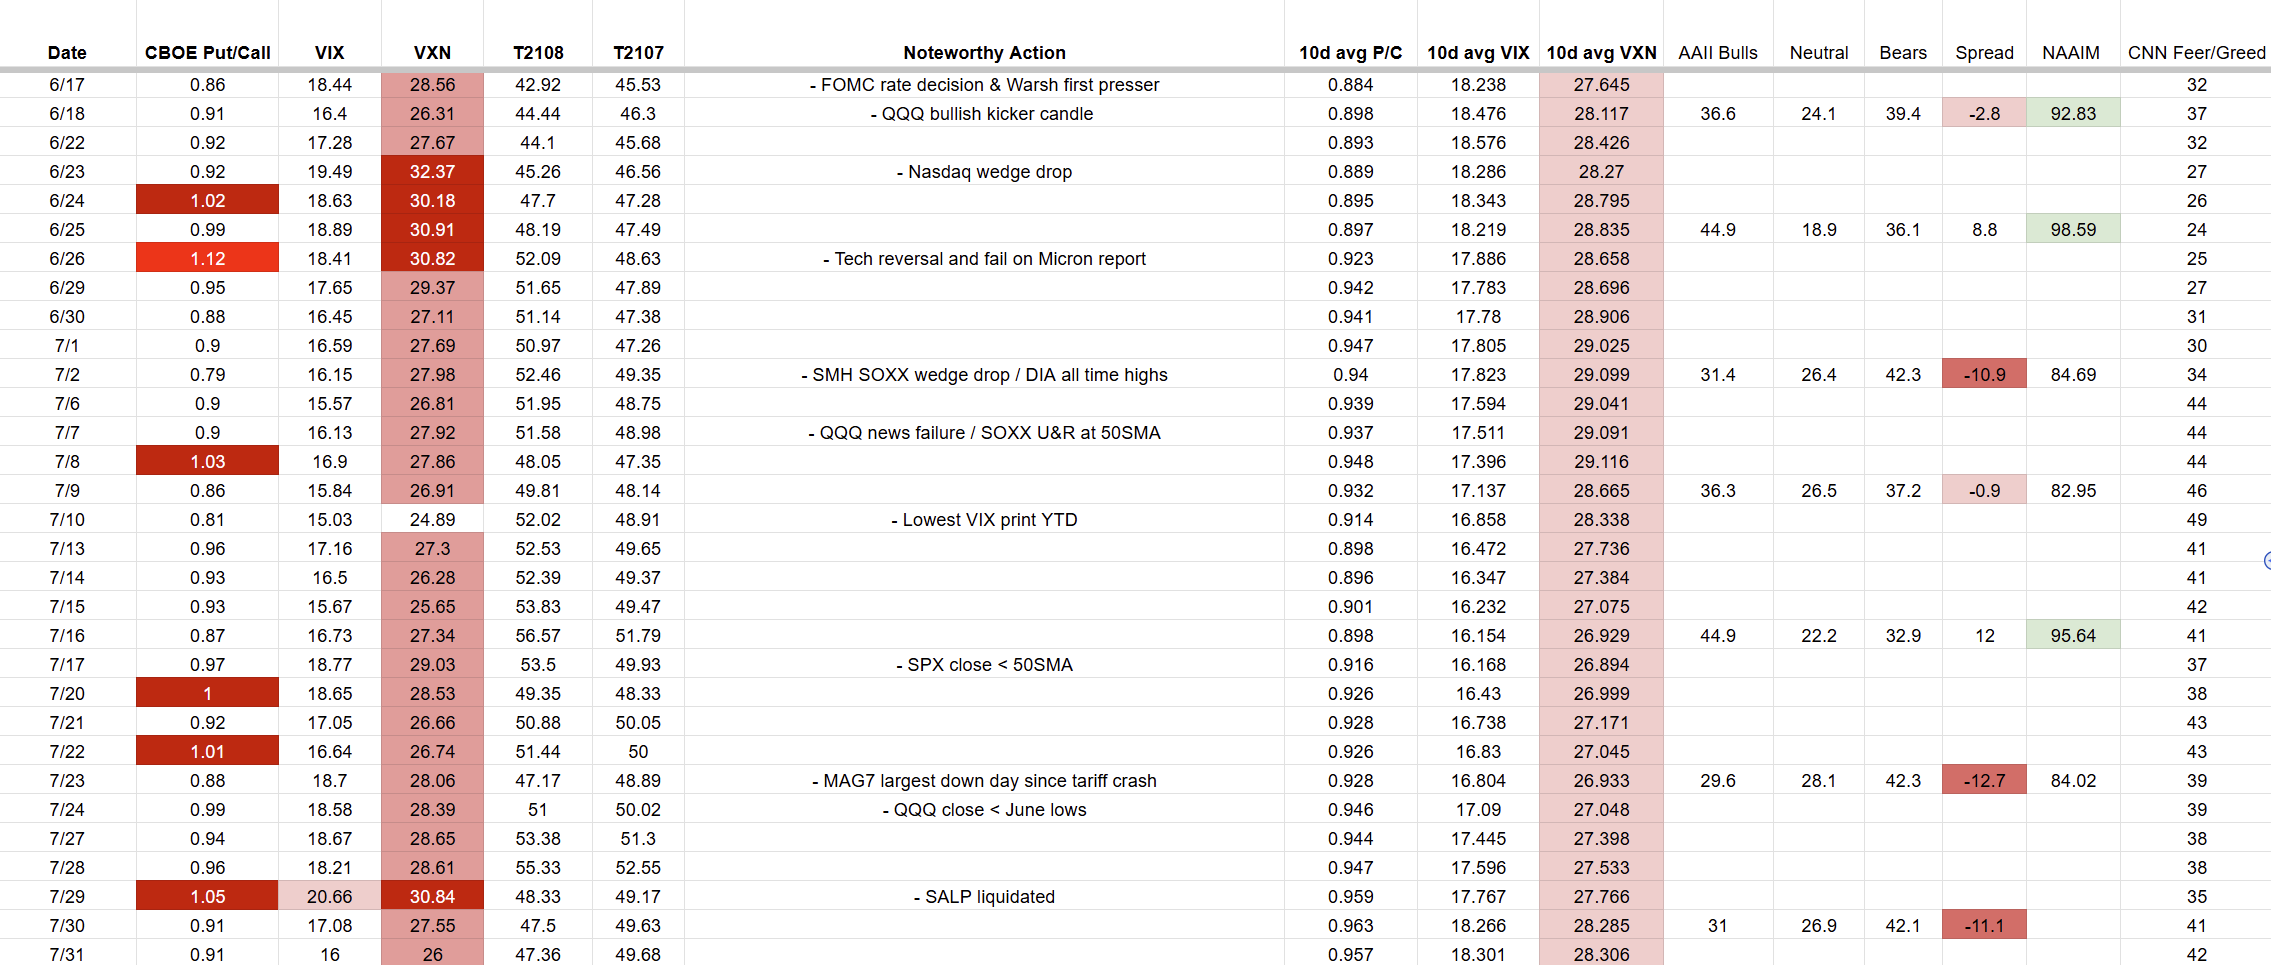Select the red 1.12 Put/Call cell

pyautogui.click(x=207, y=259)
